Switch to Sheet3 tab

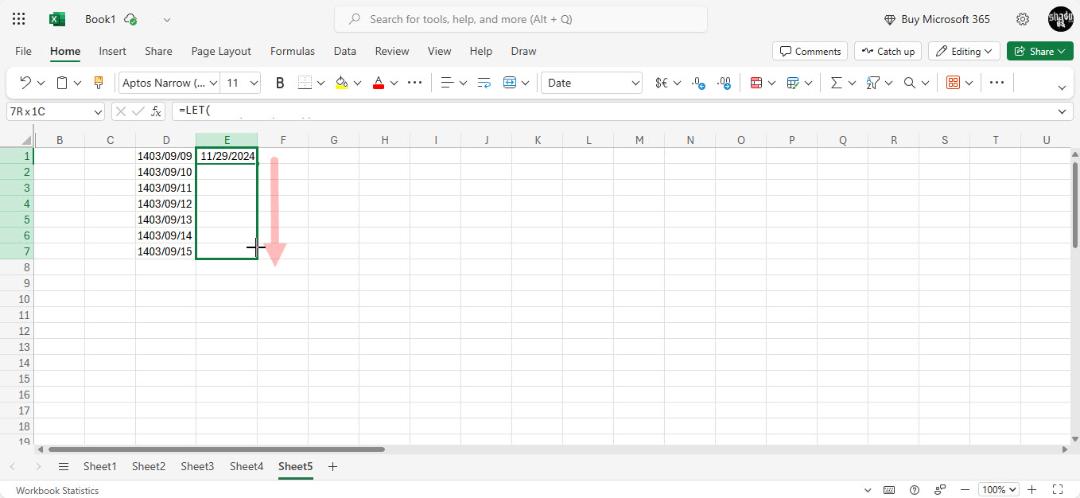tap(197, 466)
